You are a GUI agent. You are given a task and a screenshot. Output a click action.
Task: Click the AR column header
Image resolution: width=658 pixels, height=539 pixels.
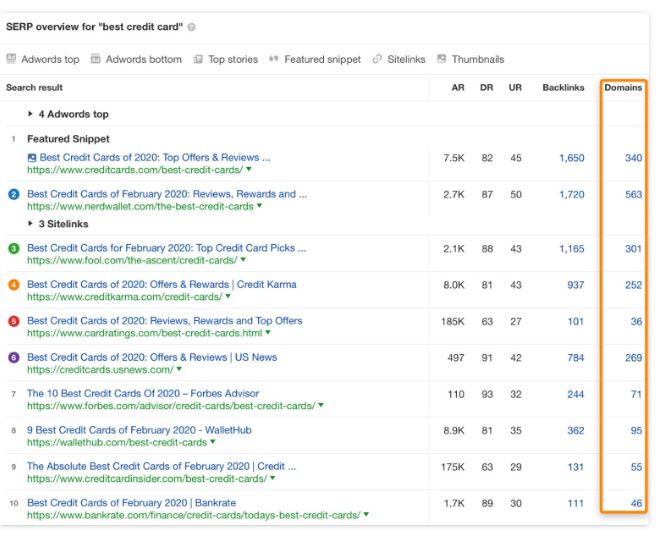(458, 88)
